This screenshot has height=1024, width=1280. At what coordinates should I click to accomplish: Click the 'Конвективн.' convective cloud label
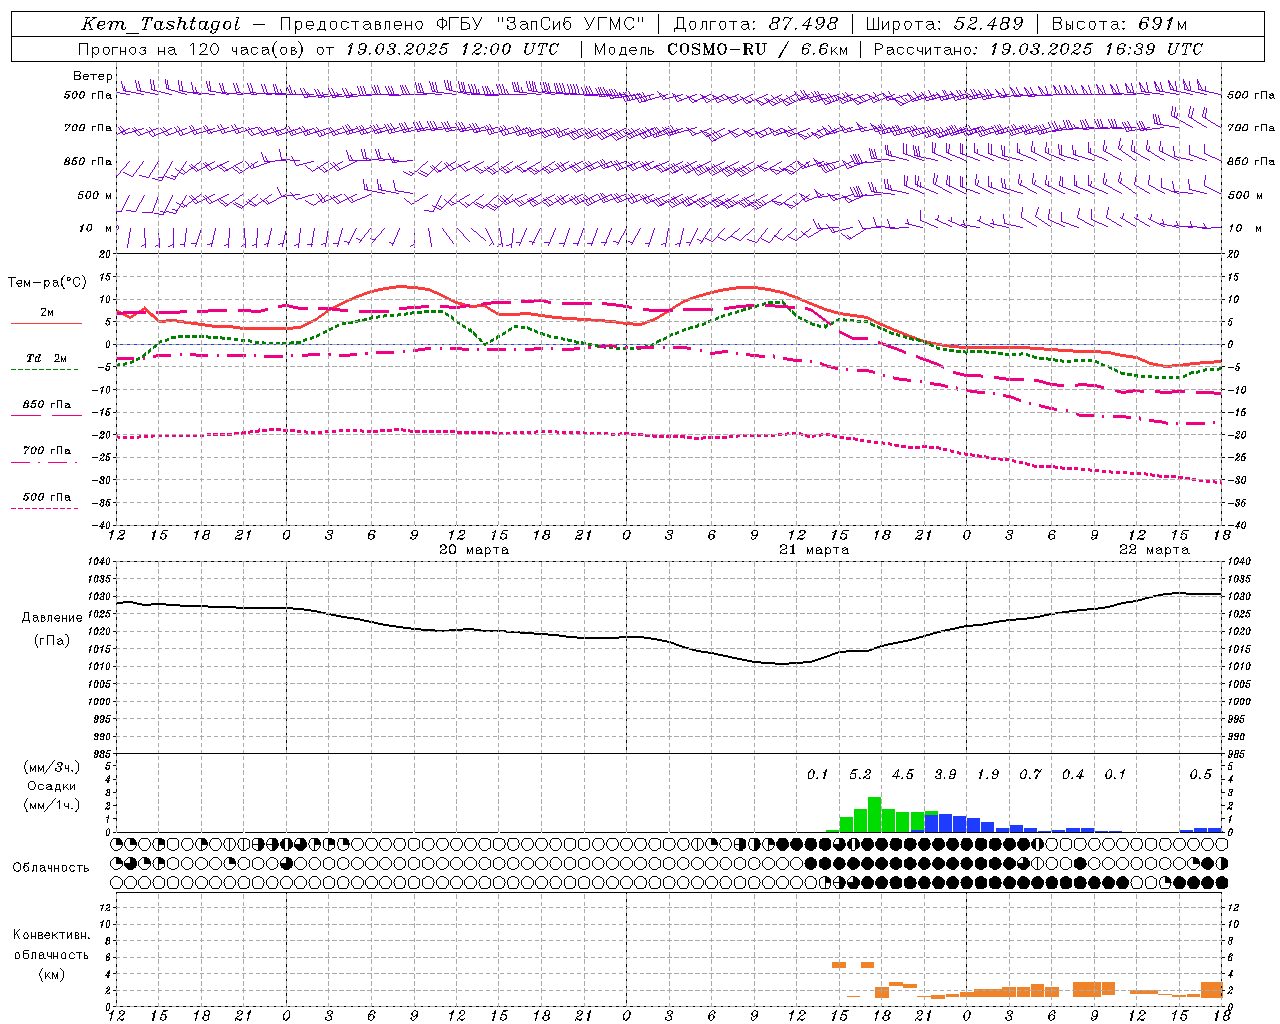(51, 935)
